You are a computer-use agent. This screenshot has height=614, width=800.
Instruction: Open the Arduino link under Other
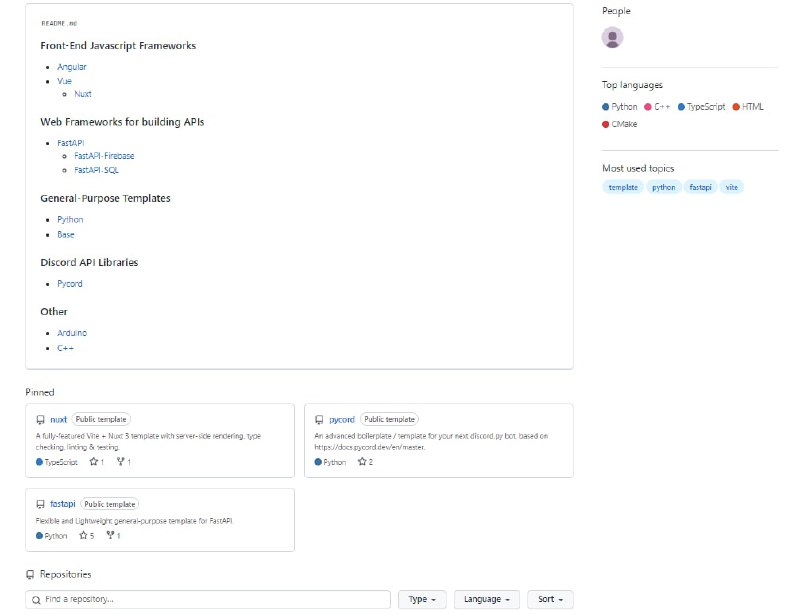pyautogui.click(x=72, y=333)
